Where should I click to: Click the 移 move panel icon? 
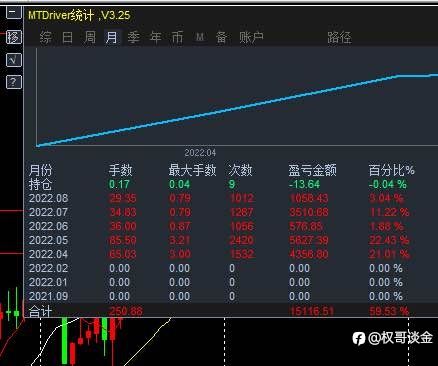(x=14, y=37)
